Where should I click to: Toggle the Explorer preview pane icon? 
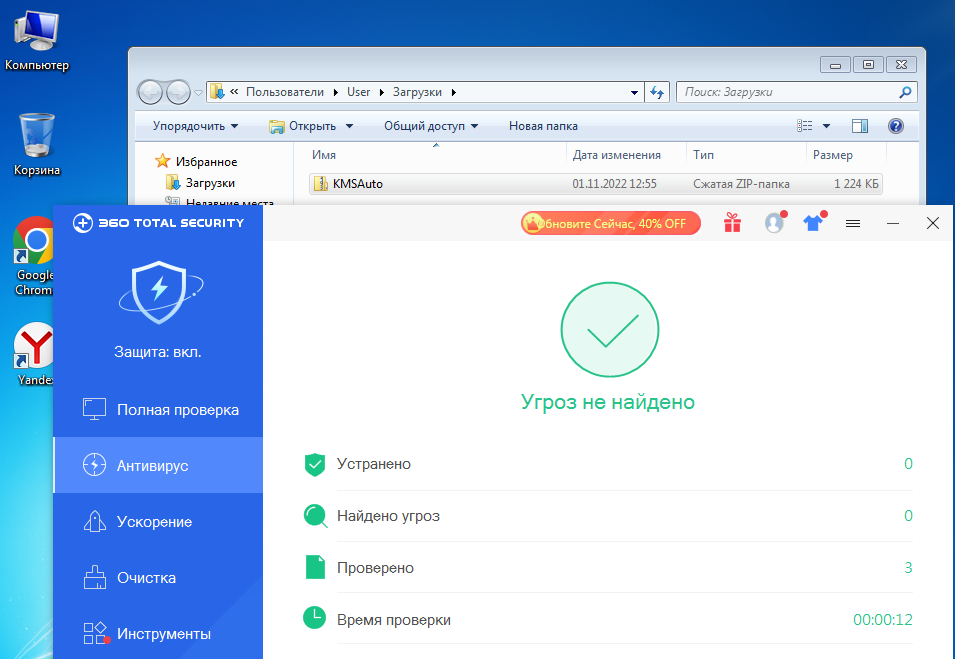point(859,126)
